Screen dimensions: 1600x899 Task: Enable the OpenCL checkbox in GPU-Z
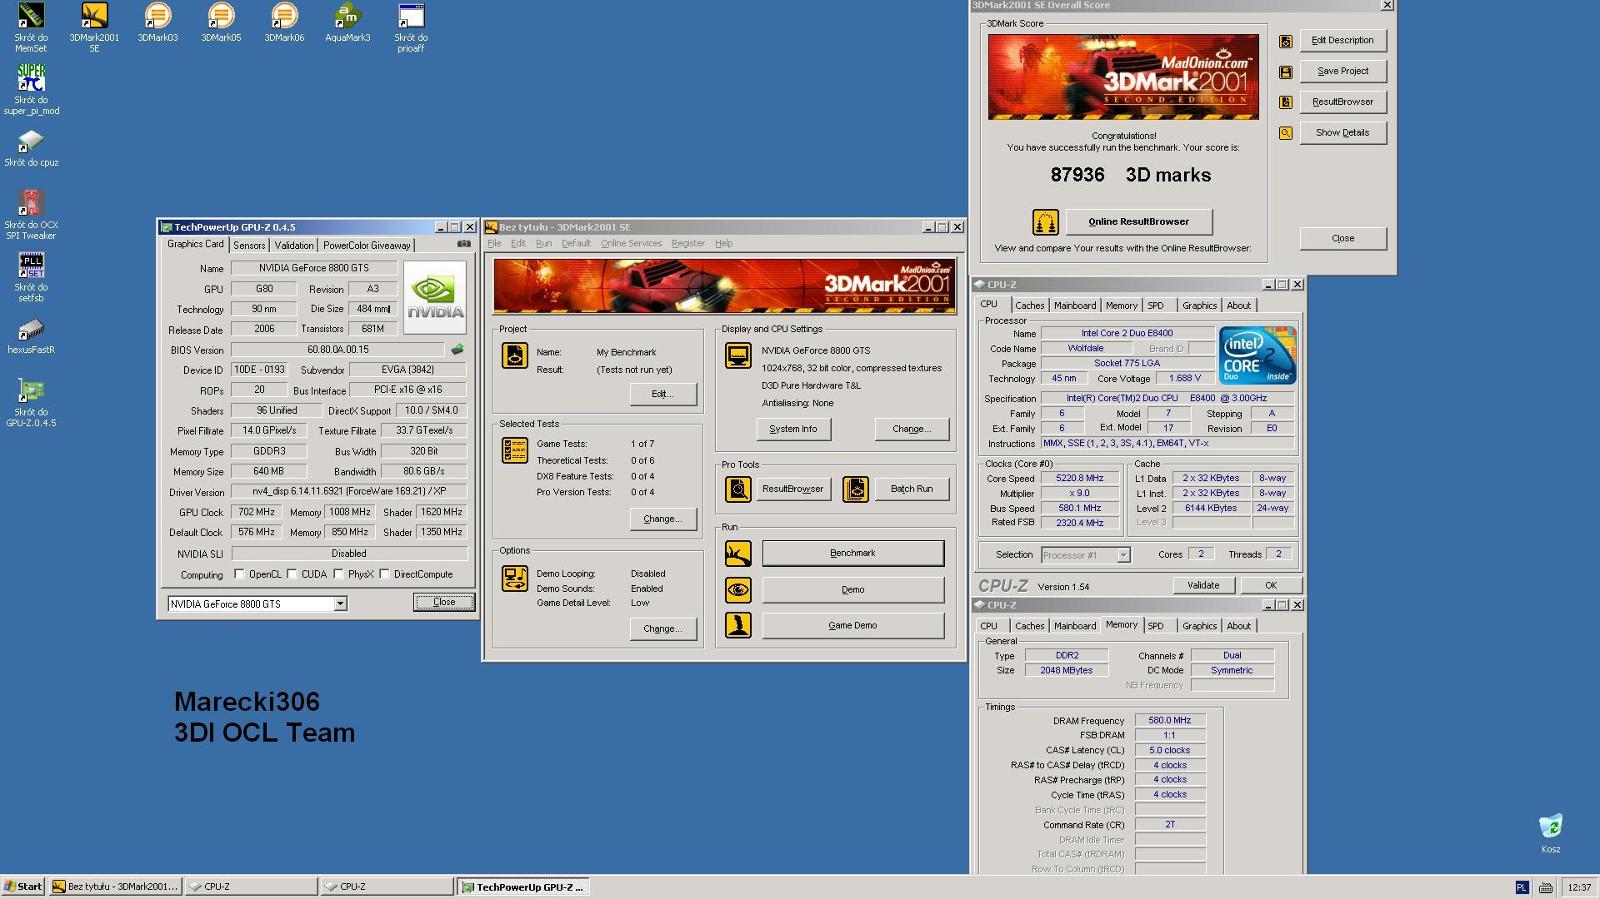[x=239, y=574]
